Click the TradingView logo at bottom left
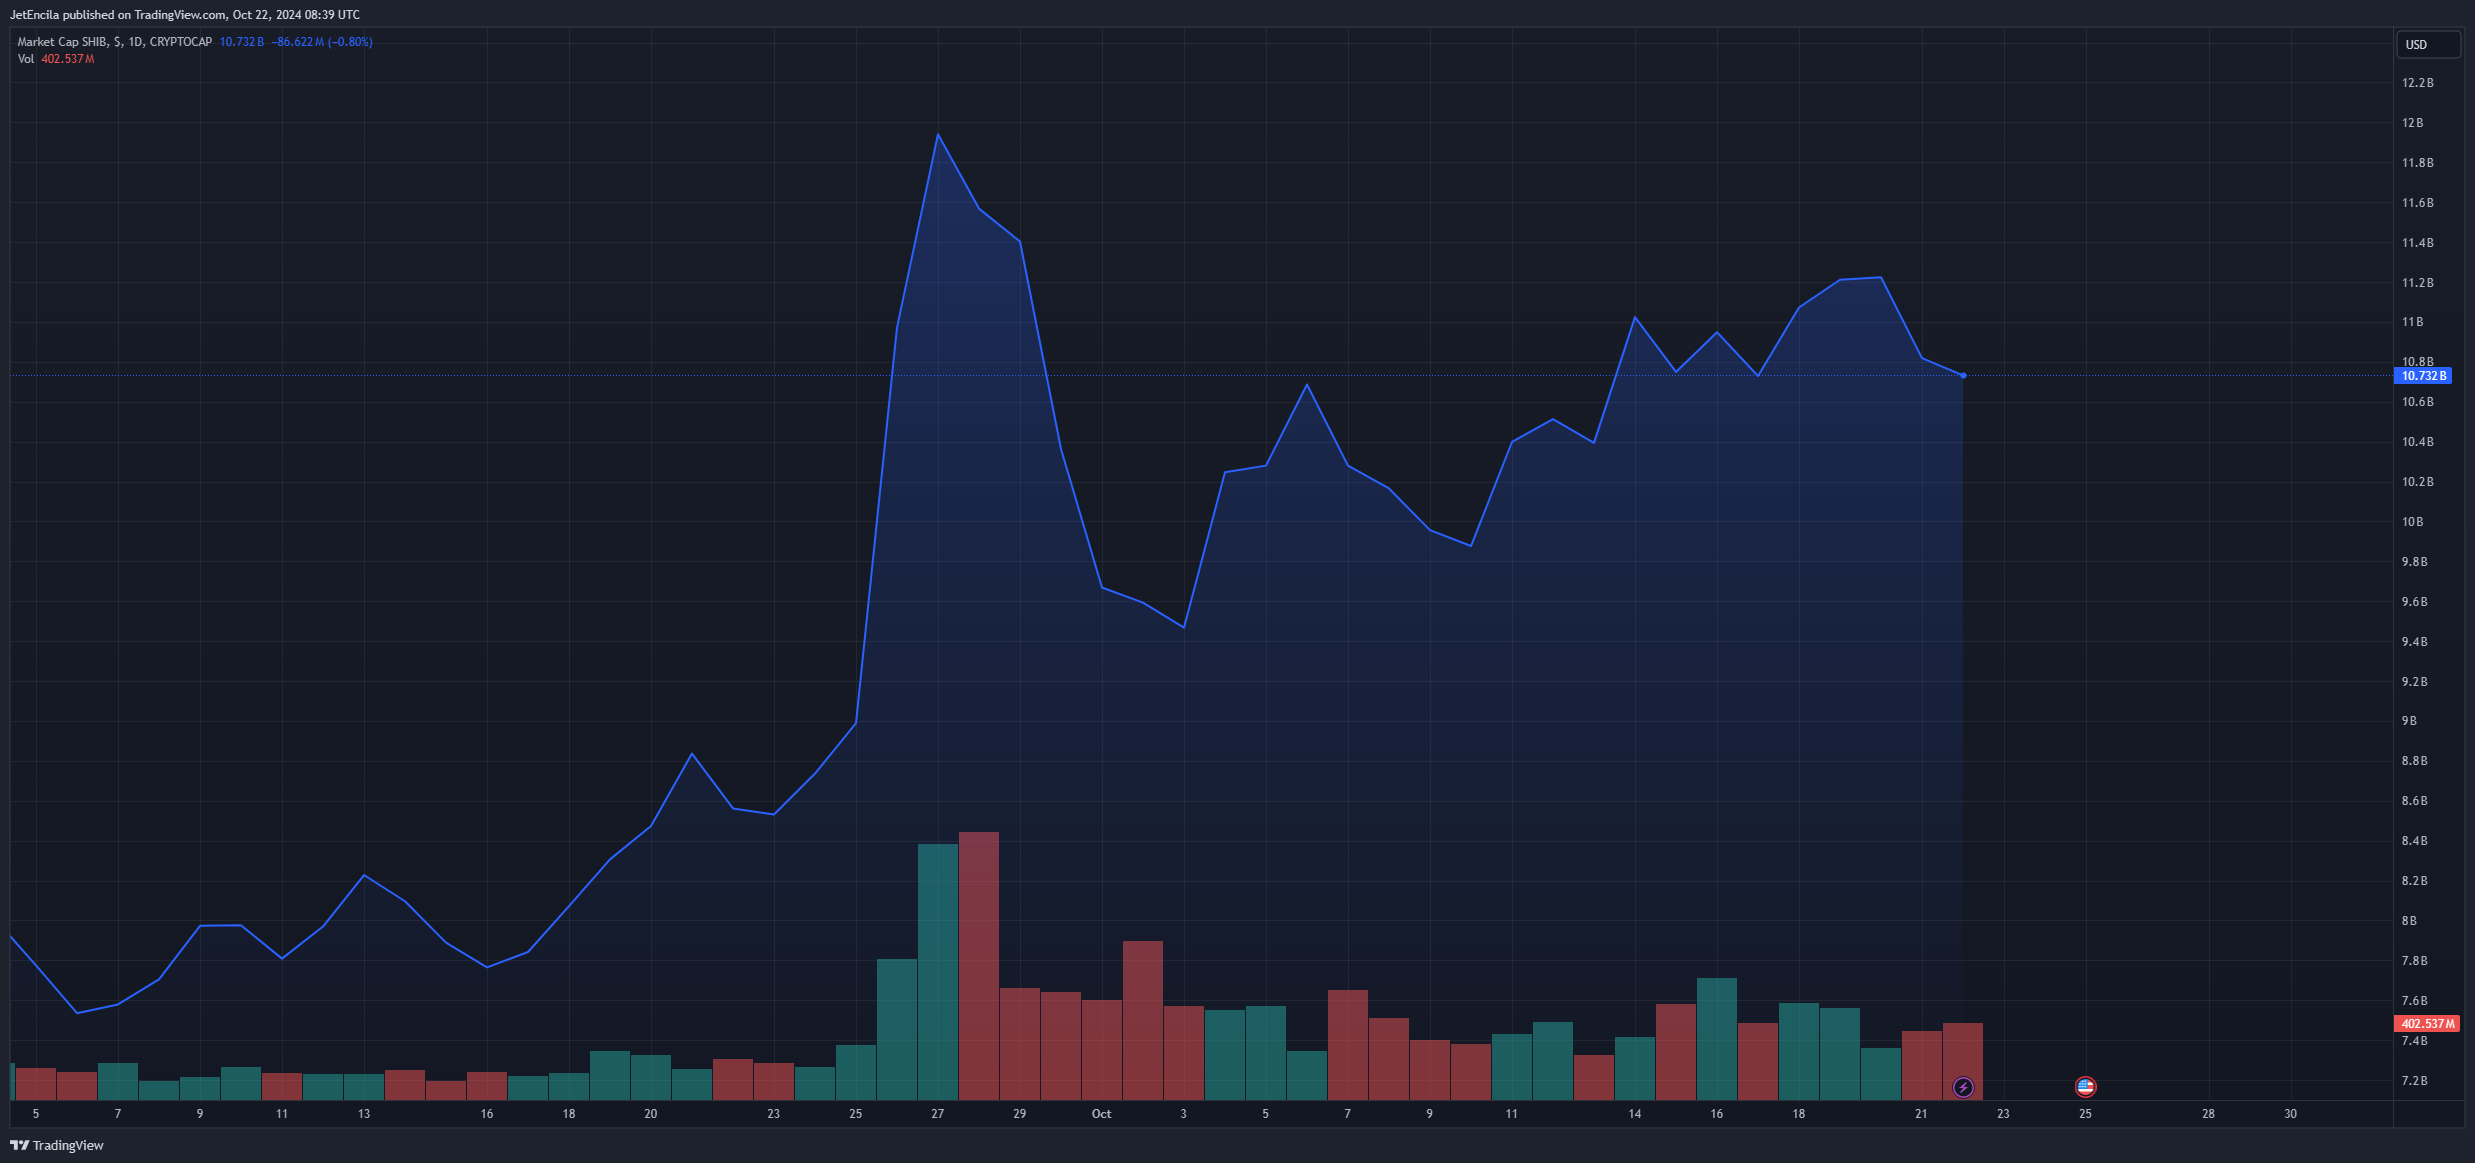 click(57, 1145)
